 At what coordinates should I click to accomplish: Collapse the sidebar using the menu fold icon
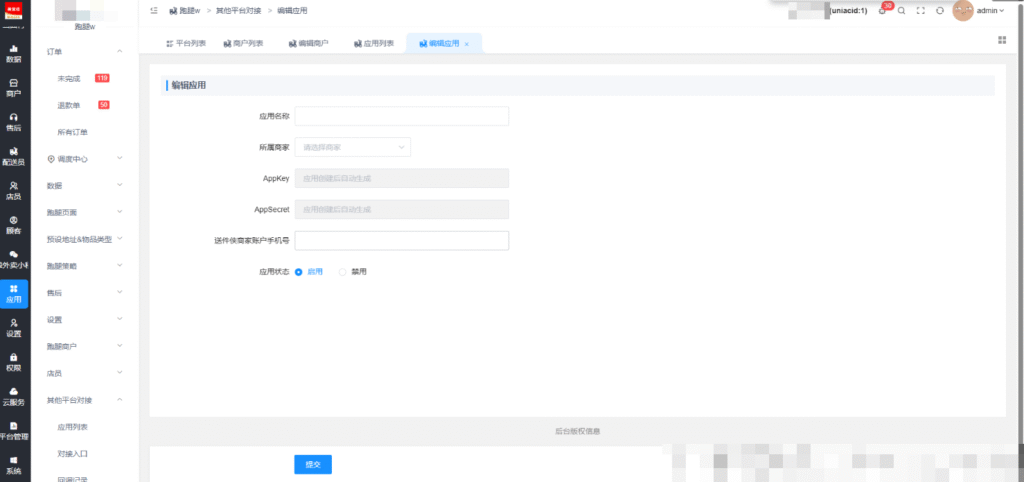point(153,11)
